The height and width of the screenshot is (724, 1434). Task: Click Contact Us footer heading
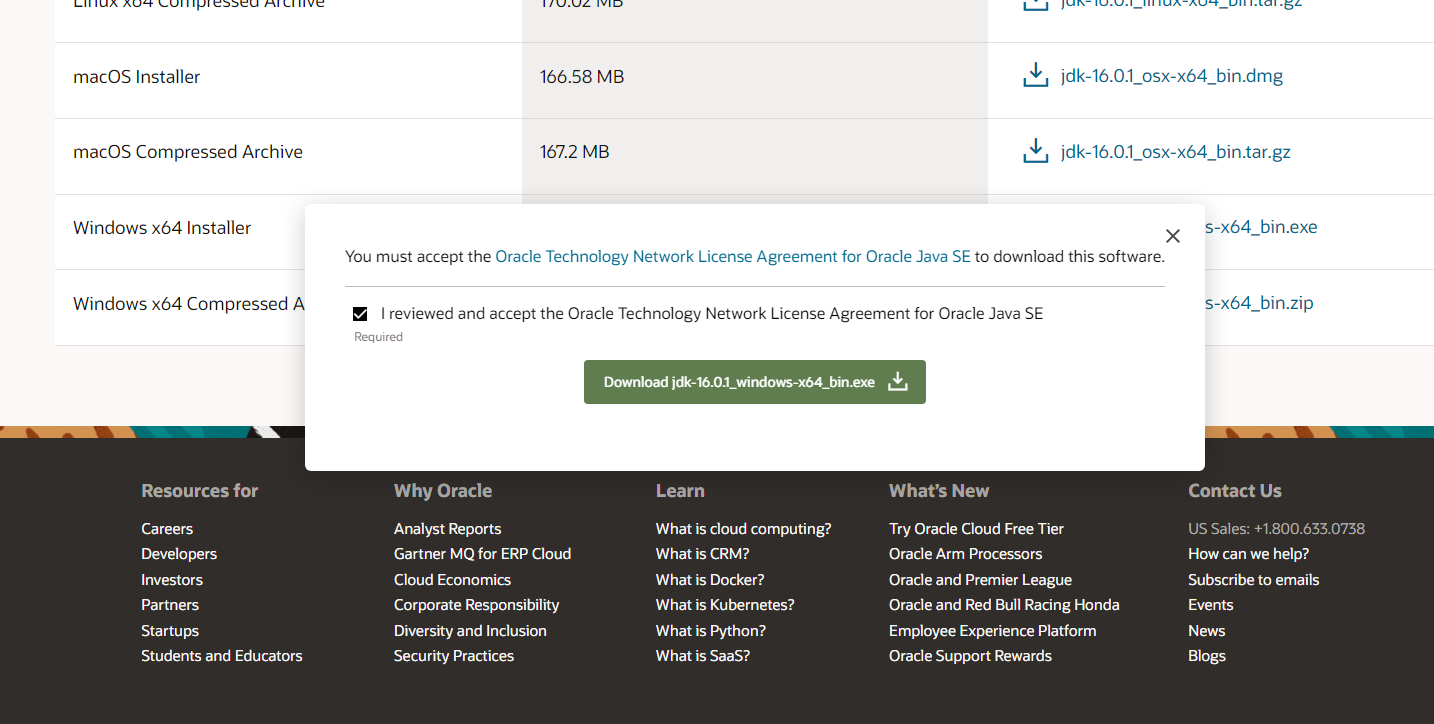1235,491
